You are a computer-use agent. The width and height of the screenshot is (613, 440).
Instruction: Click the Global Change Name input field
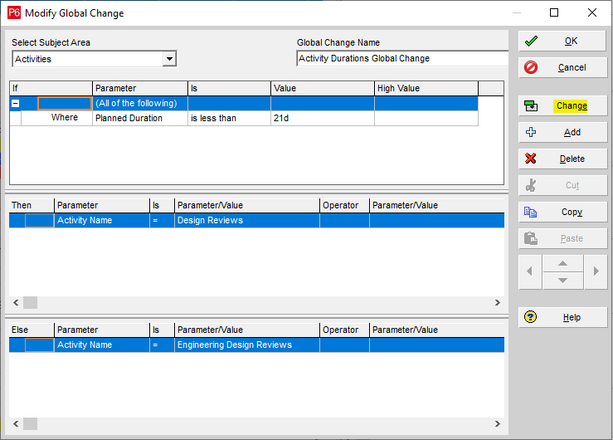click(x=402, y=58)
